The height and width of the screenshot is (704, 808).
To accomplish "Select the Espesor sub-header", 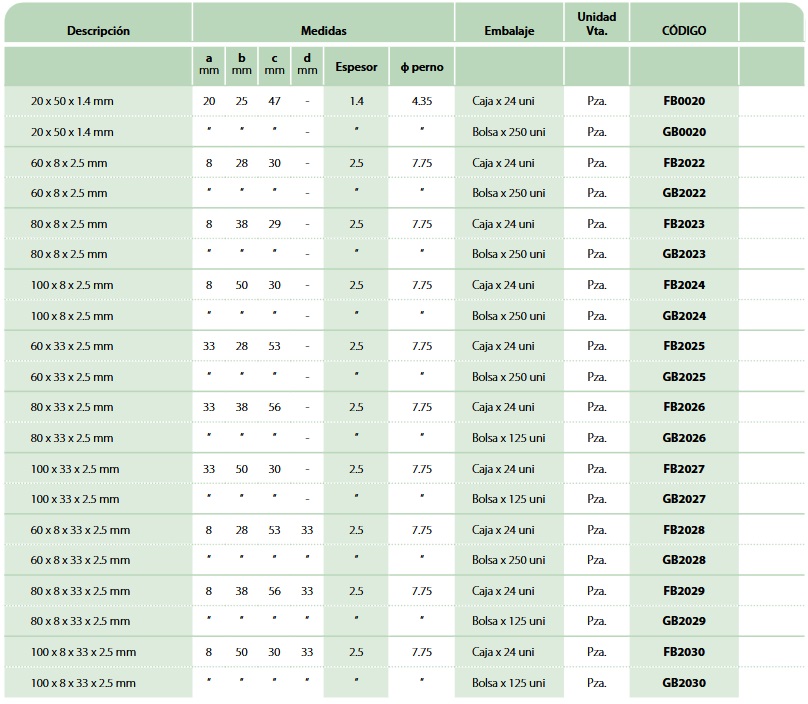I will point(356,67).
